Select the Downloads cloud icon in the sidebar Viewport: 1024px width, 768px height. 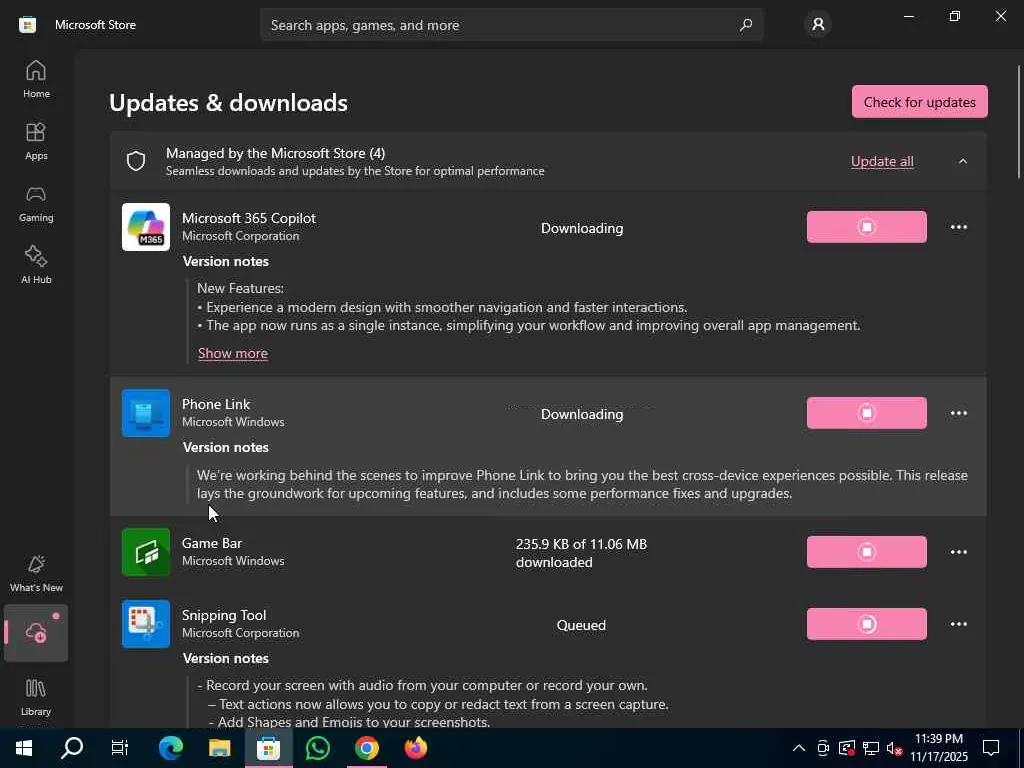click(36, 633)
